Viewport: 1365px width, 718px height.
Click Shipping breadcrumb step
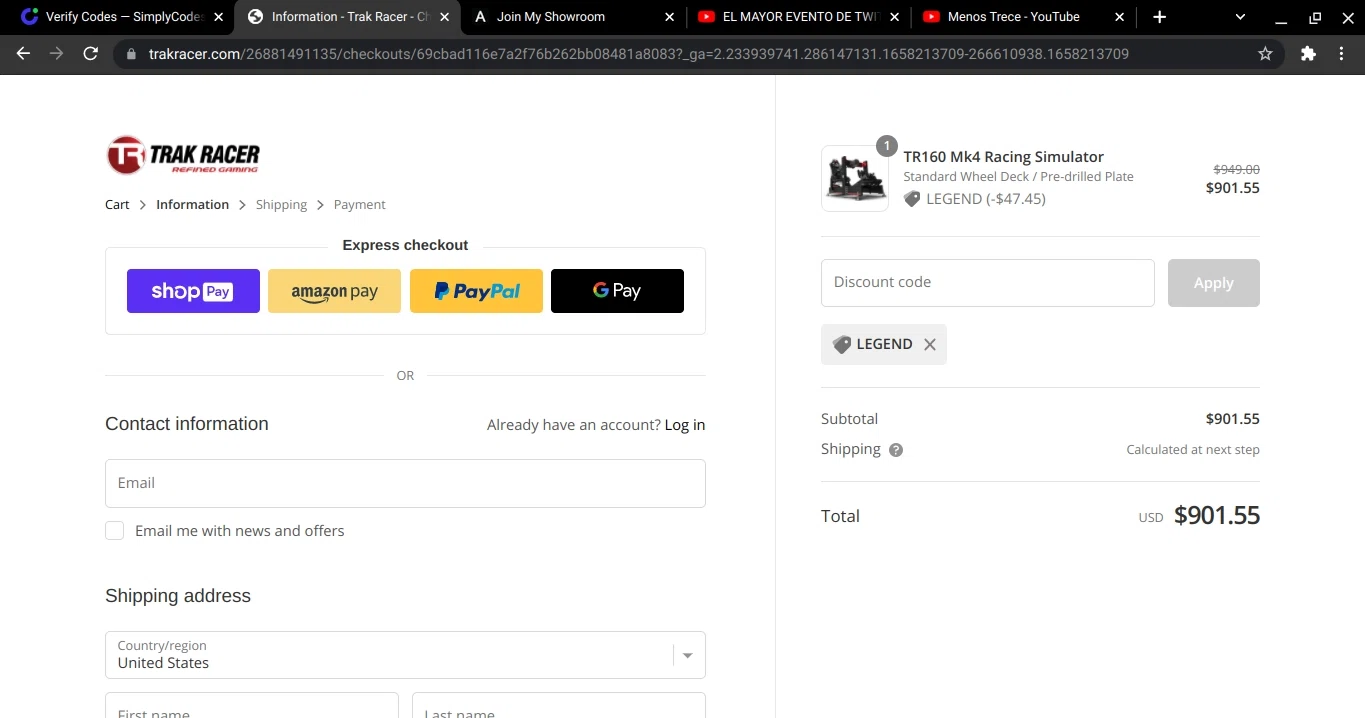(x=281, y=204)
